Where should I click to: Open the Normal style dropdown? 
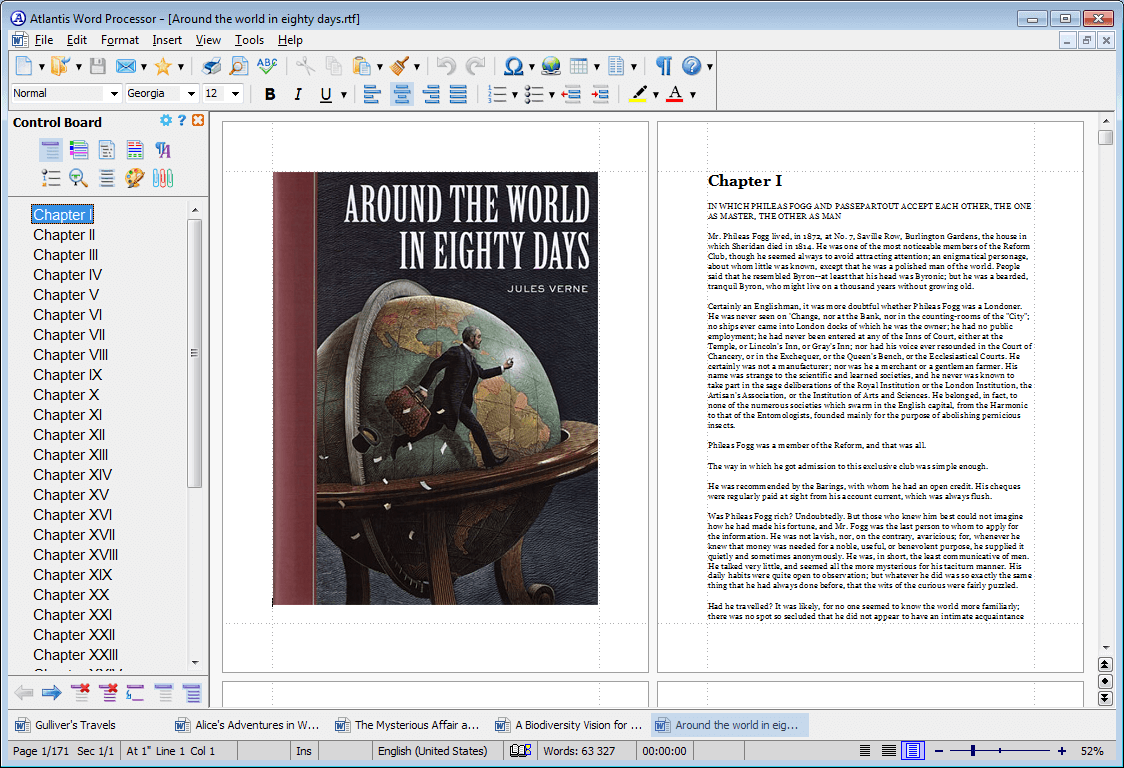click(x=114, y=94)
